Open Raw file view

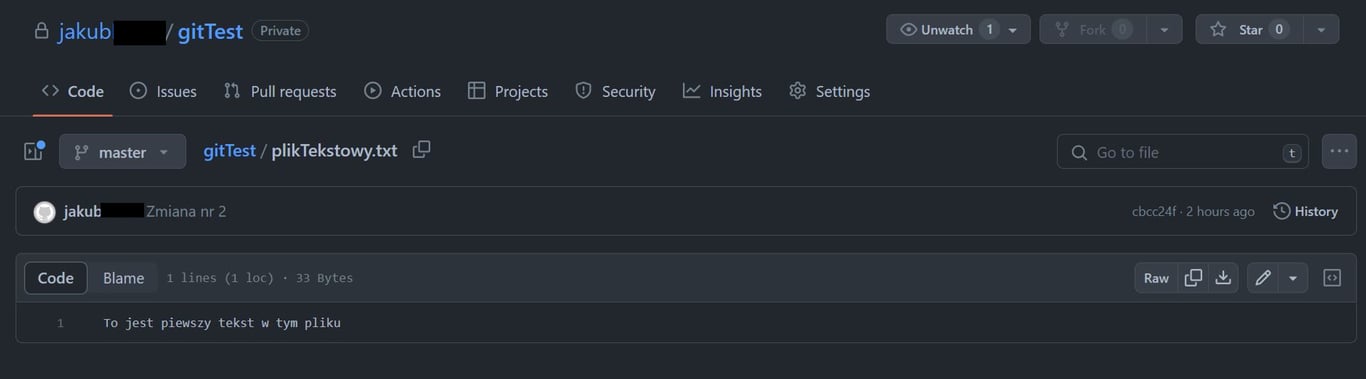pos(1156,278)
